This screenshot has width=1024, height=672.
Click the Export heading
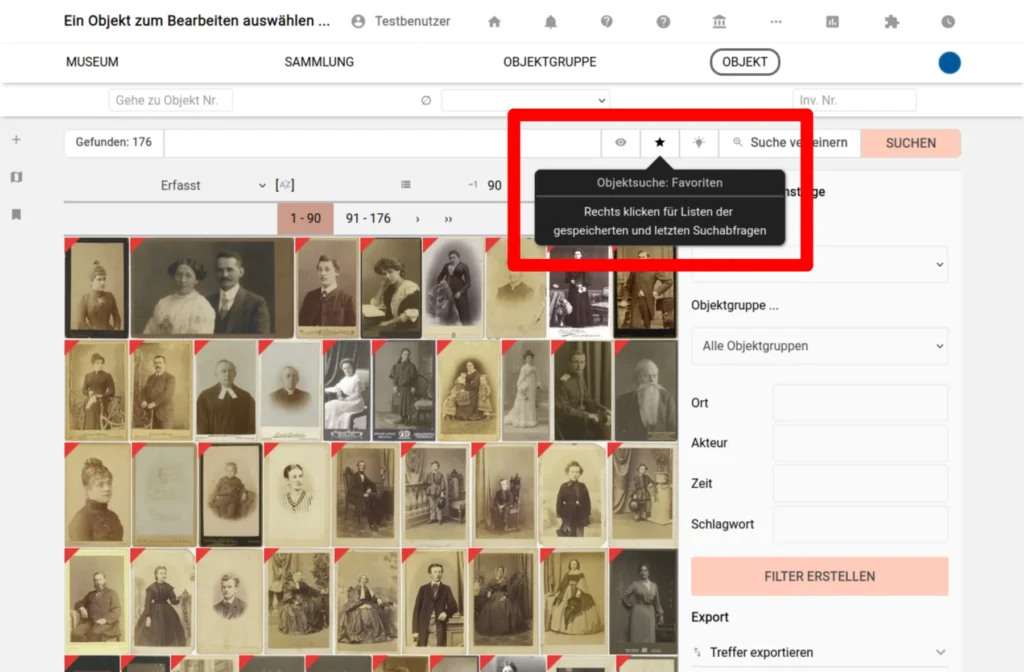[x=709, y=616]
